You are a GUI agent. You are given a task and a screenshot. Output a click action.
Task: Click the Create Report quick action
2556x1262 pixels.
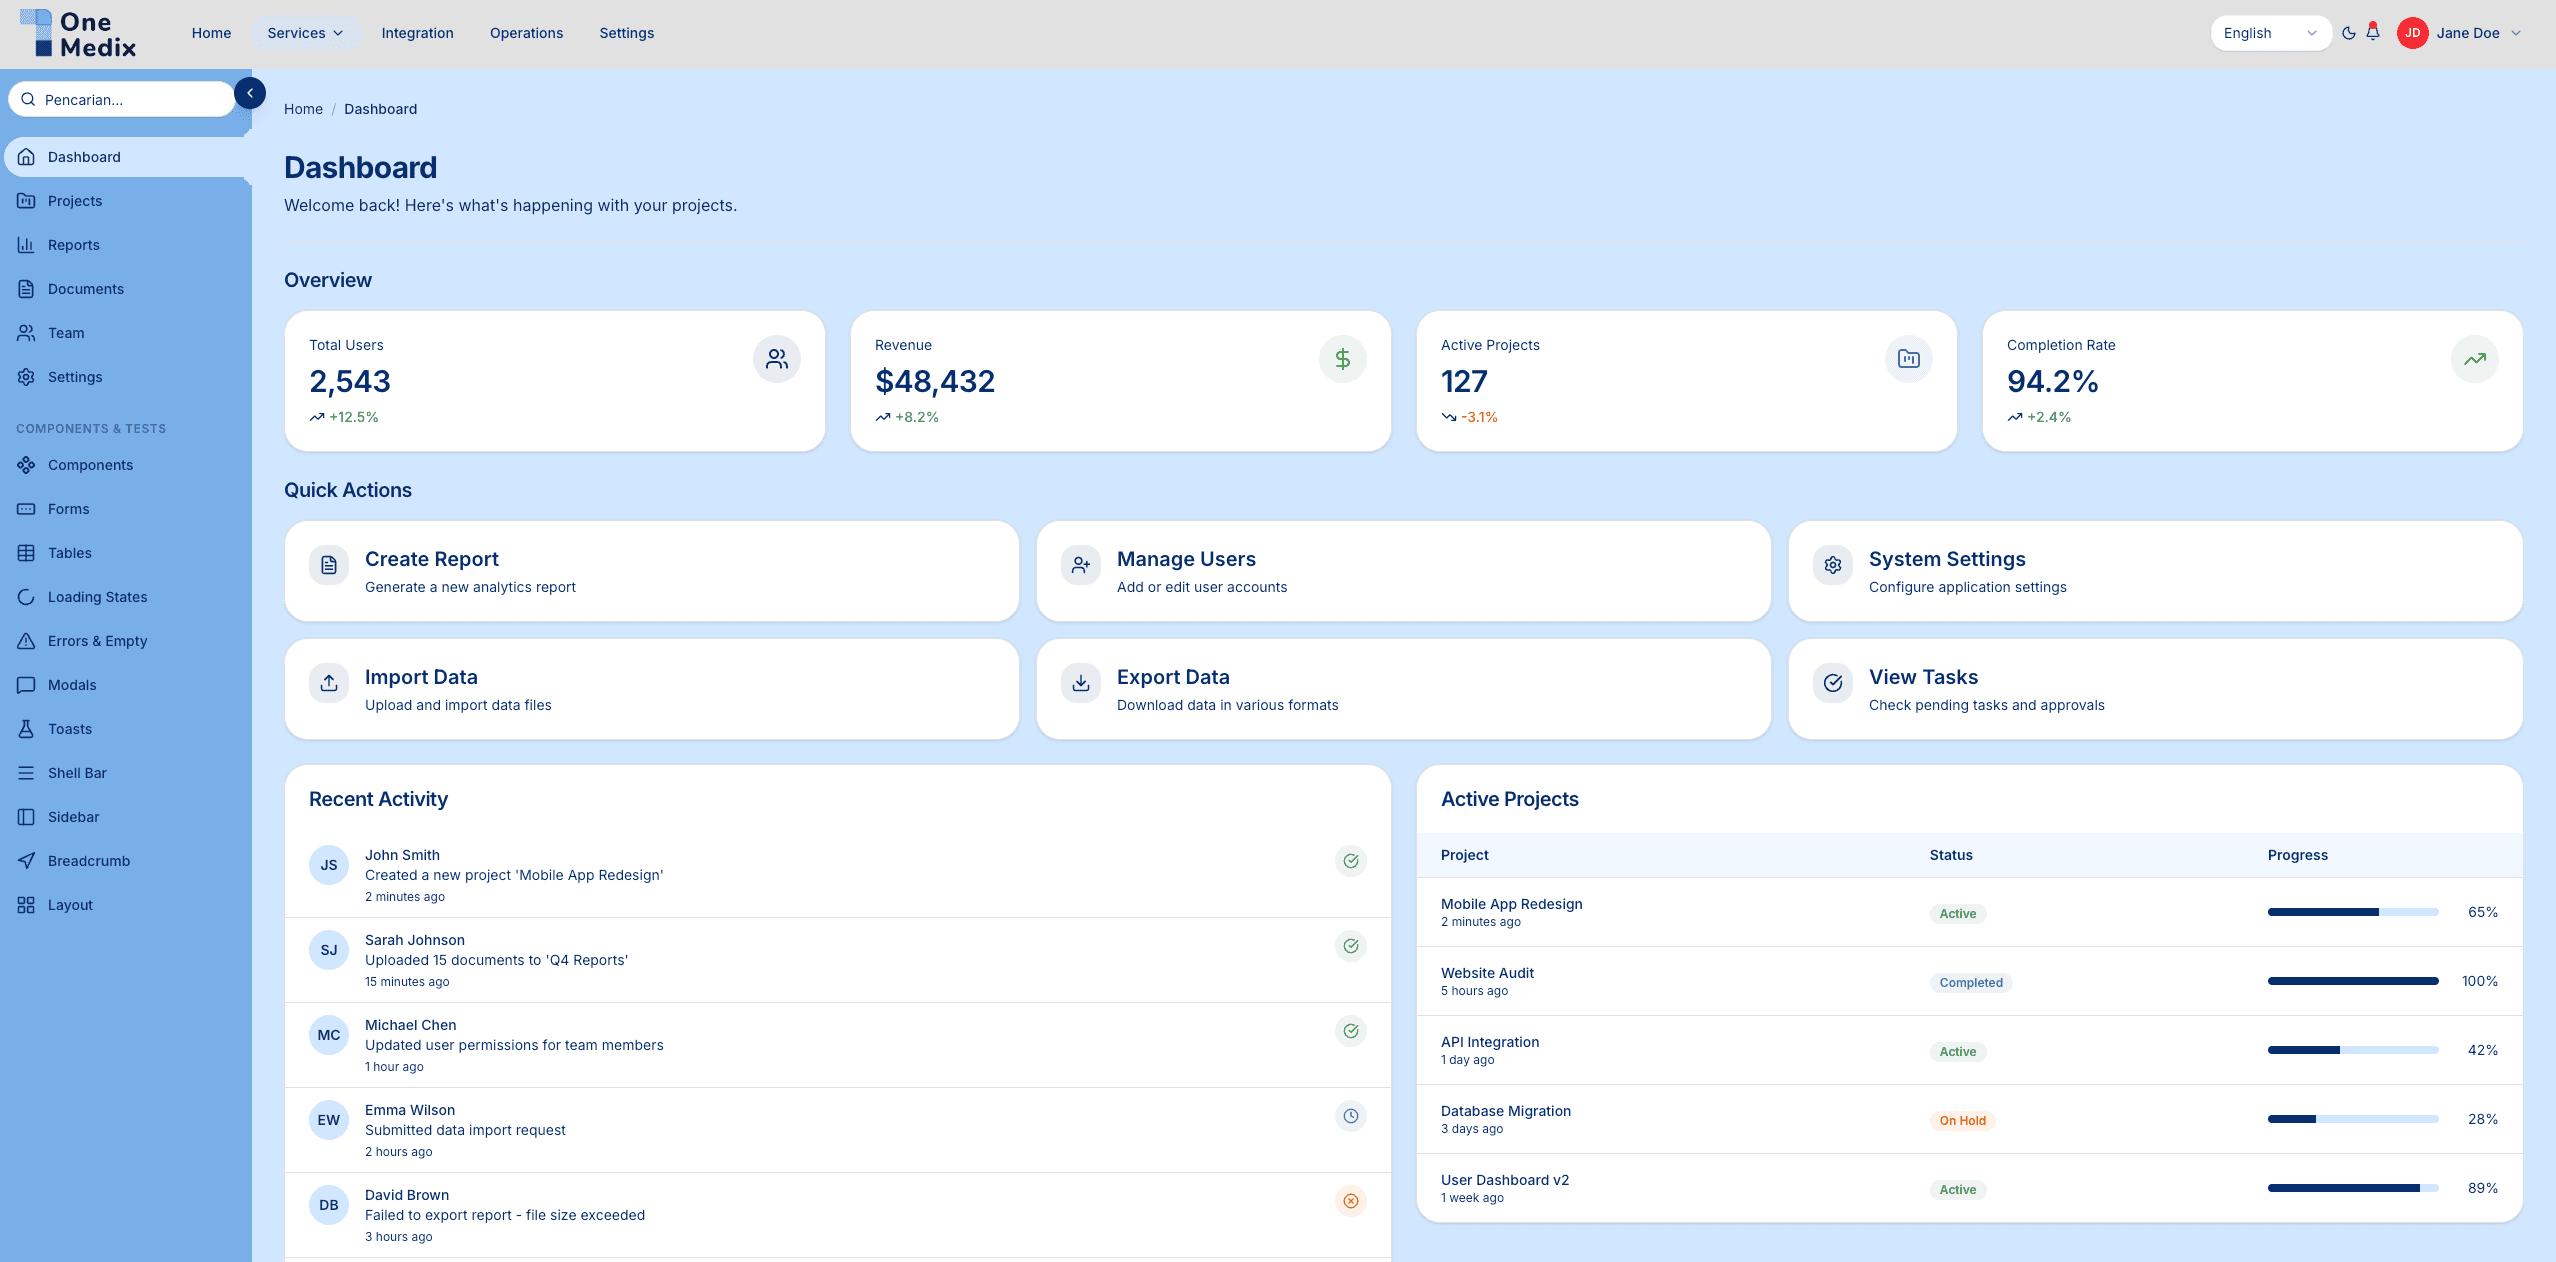tap(650, 571)
